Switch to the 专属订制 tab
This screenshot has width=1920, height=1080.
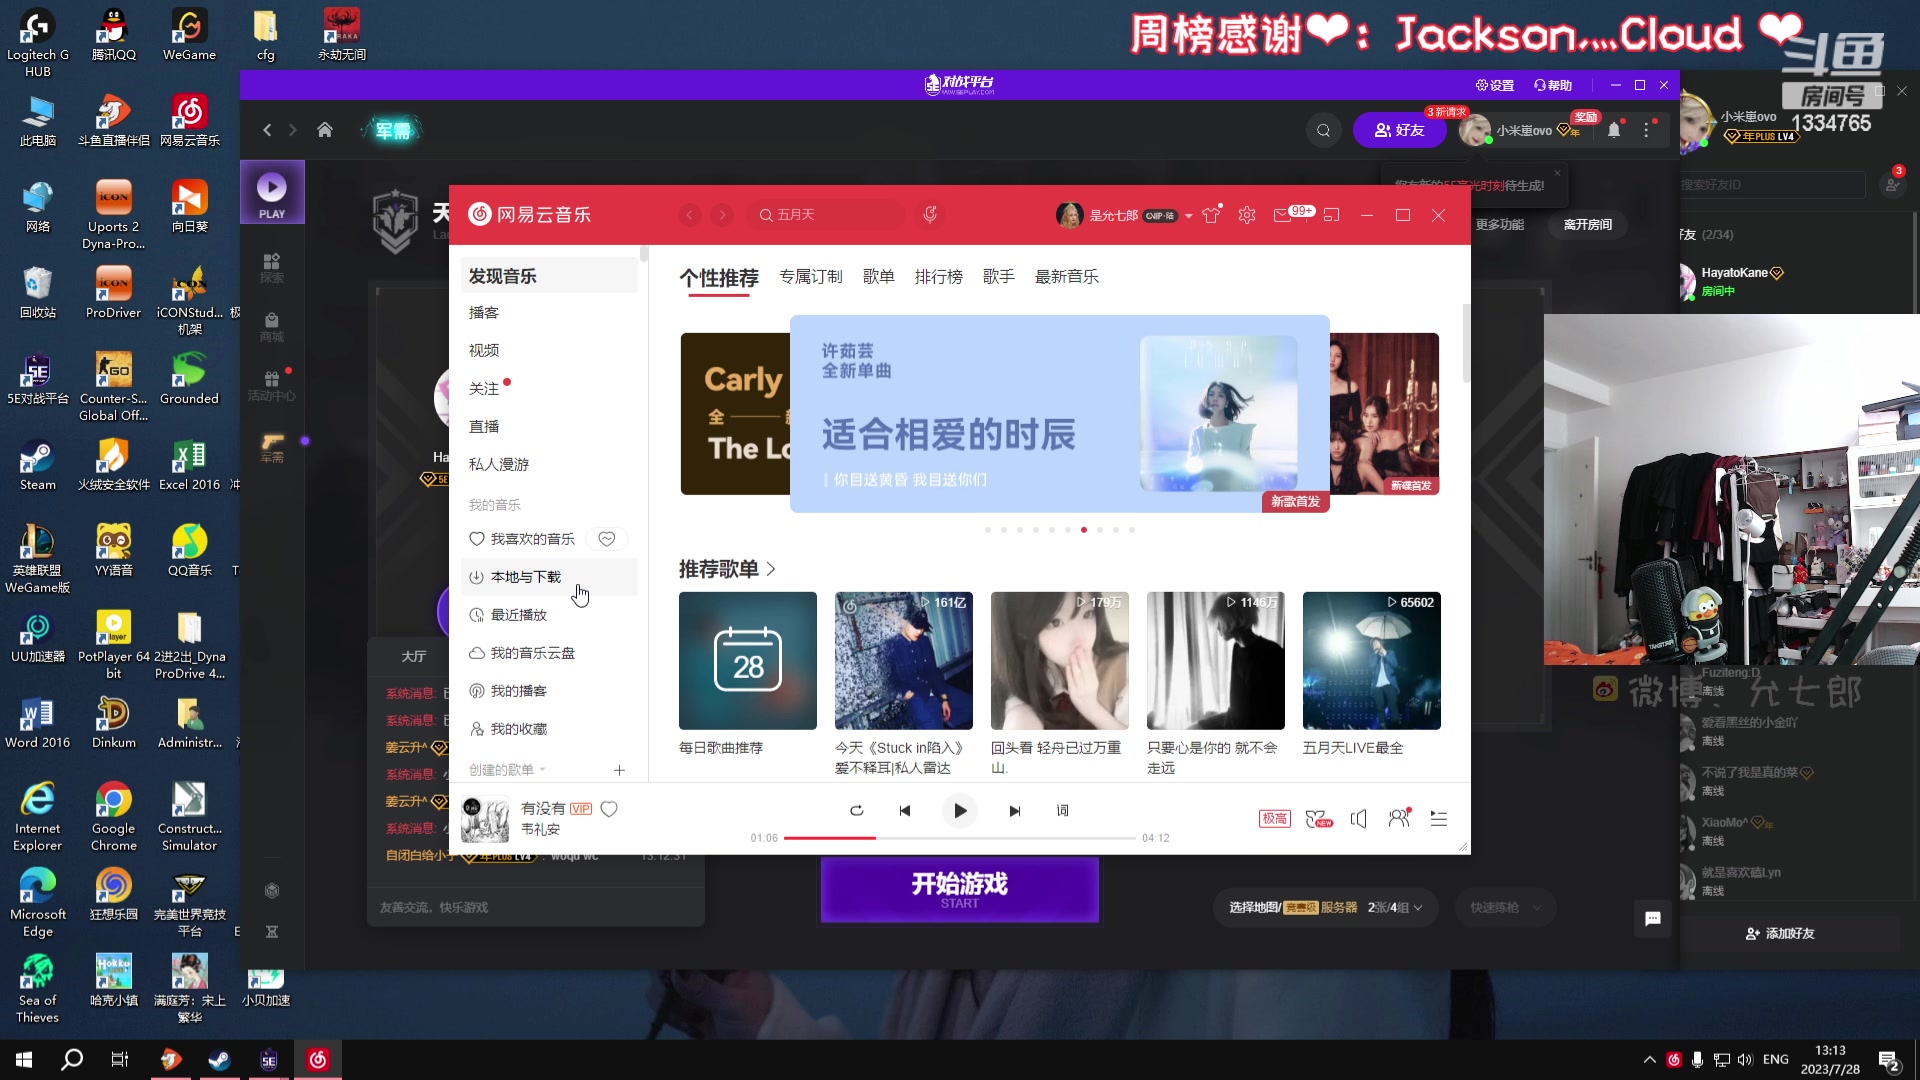(x=811, y=277)
